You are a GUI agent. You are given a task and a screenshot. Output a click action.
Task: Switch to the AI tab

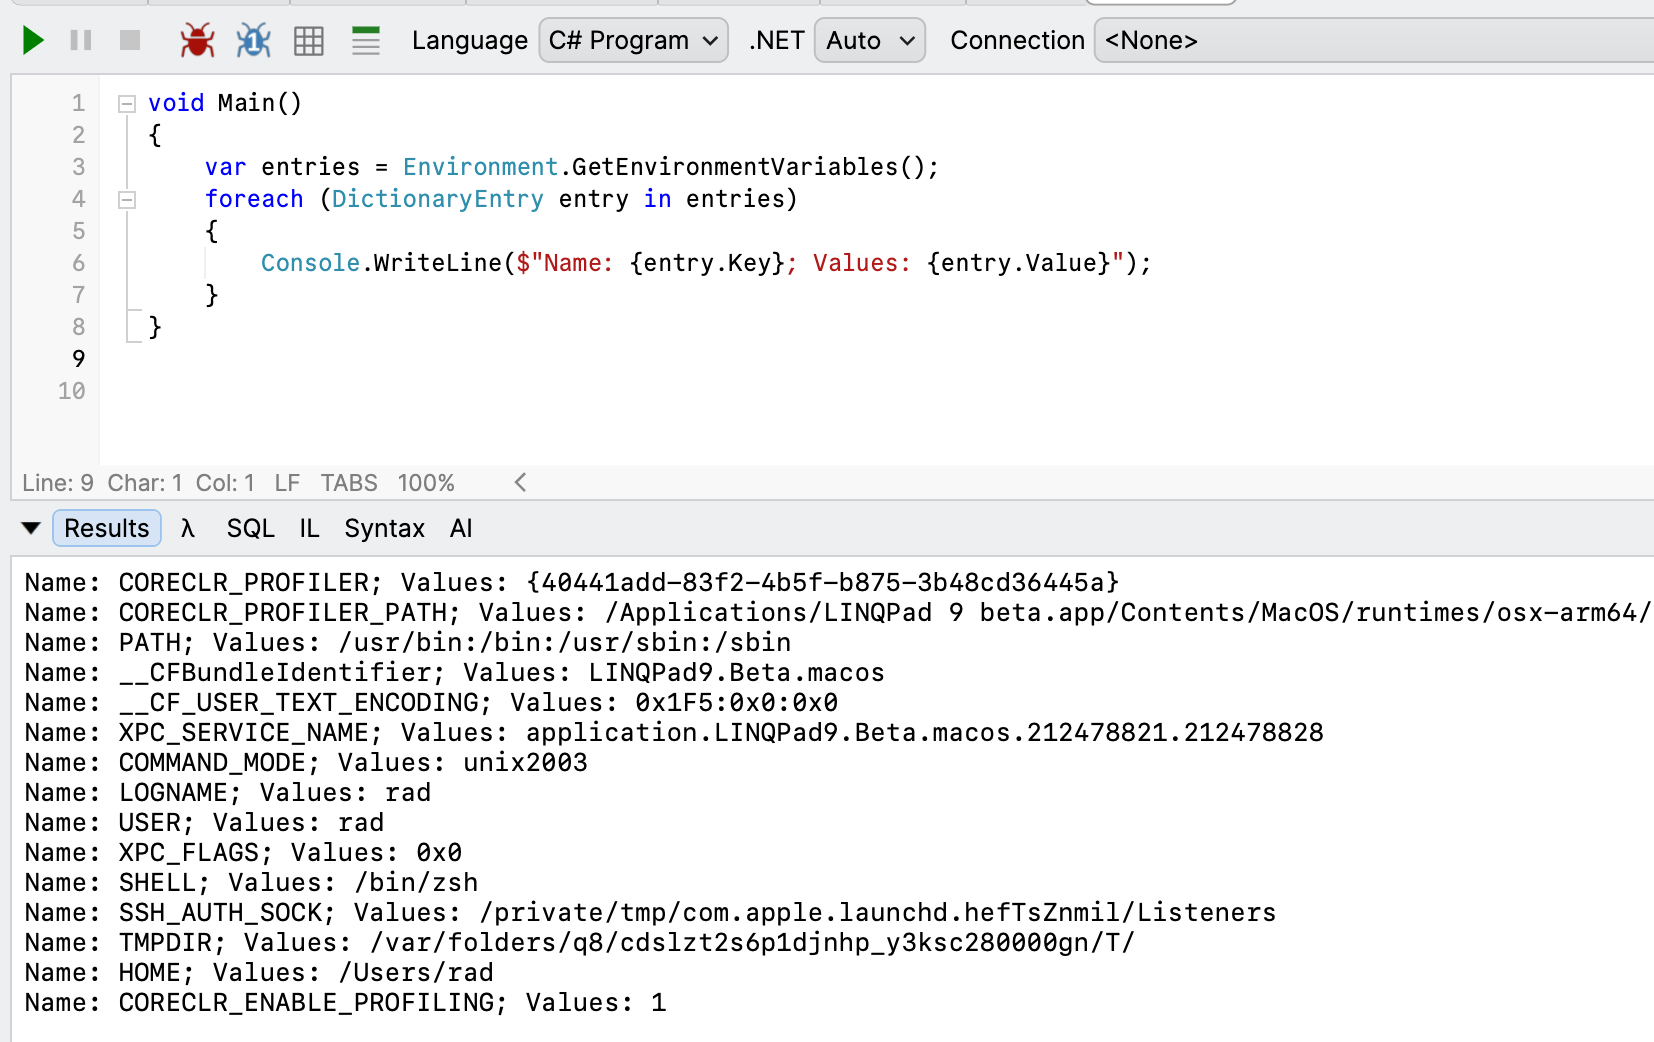pos(460,528)
